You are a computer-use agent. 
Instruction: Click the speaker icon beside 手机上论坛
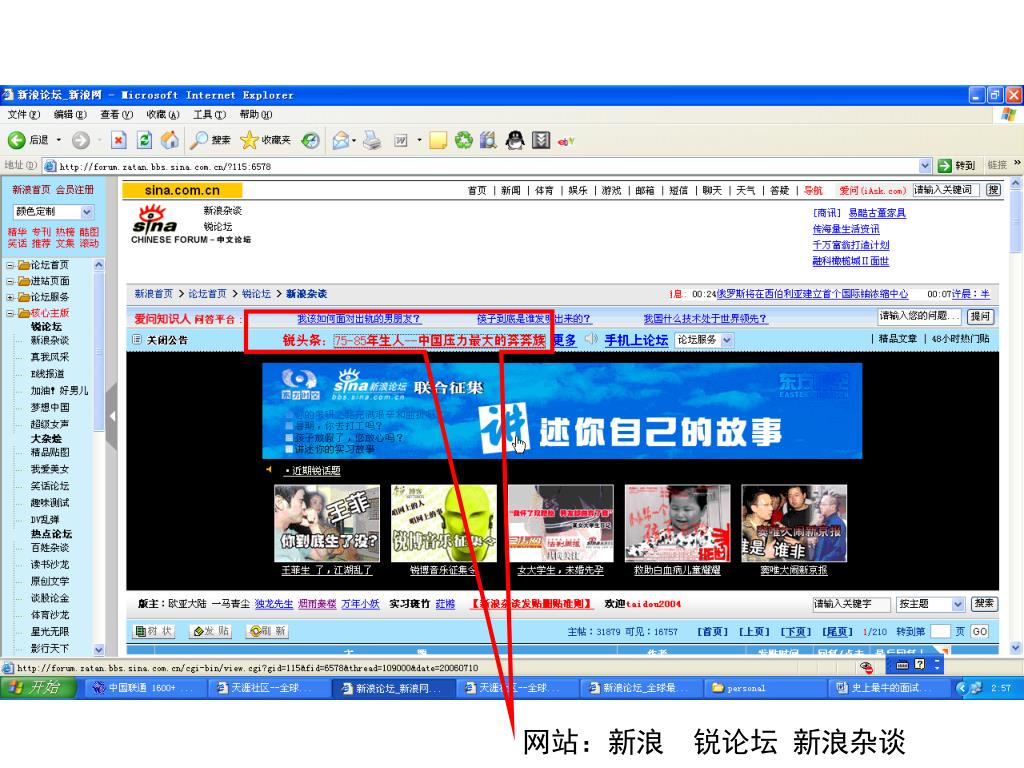click(591, 338)
